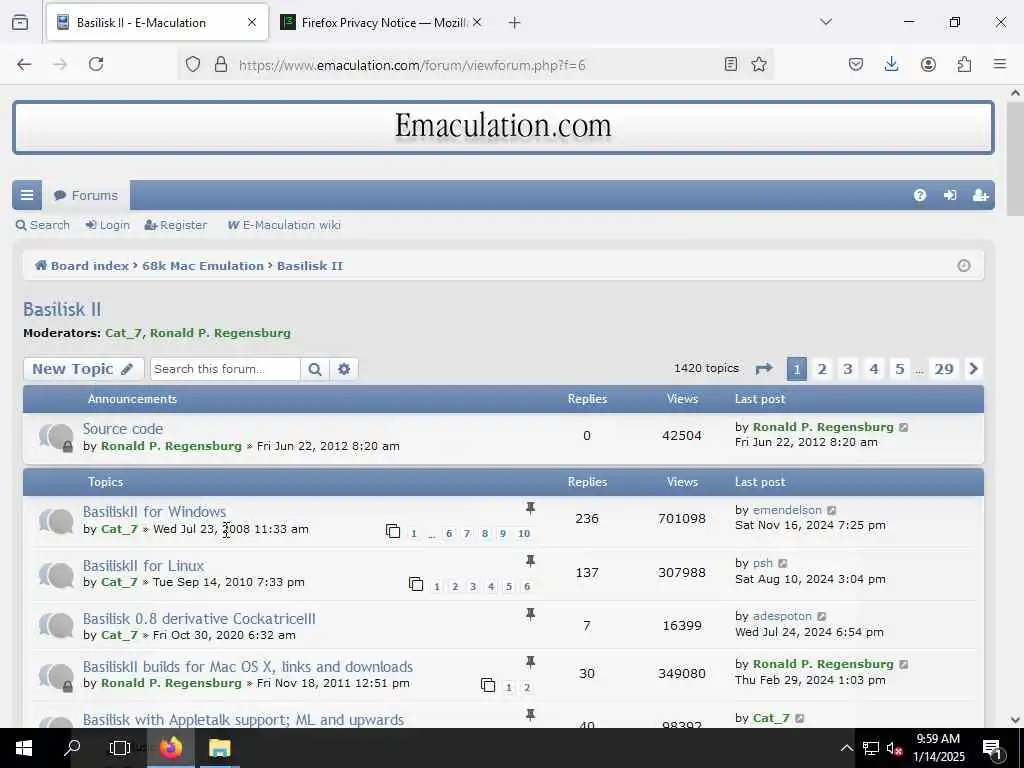This screenshot has width=1024, height=768.
Task: Go to page 2 of topics
Action: (822, 369)
